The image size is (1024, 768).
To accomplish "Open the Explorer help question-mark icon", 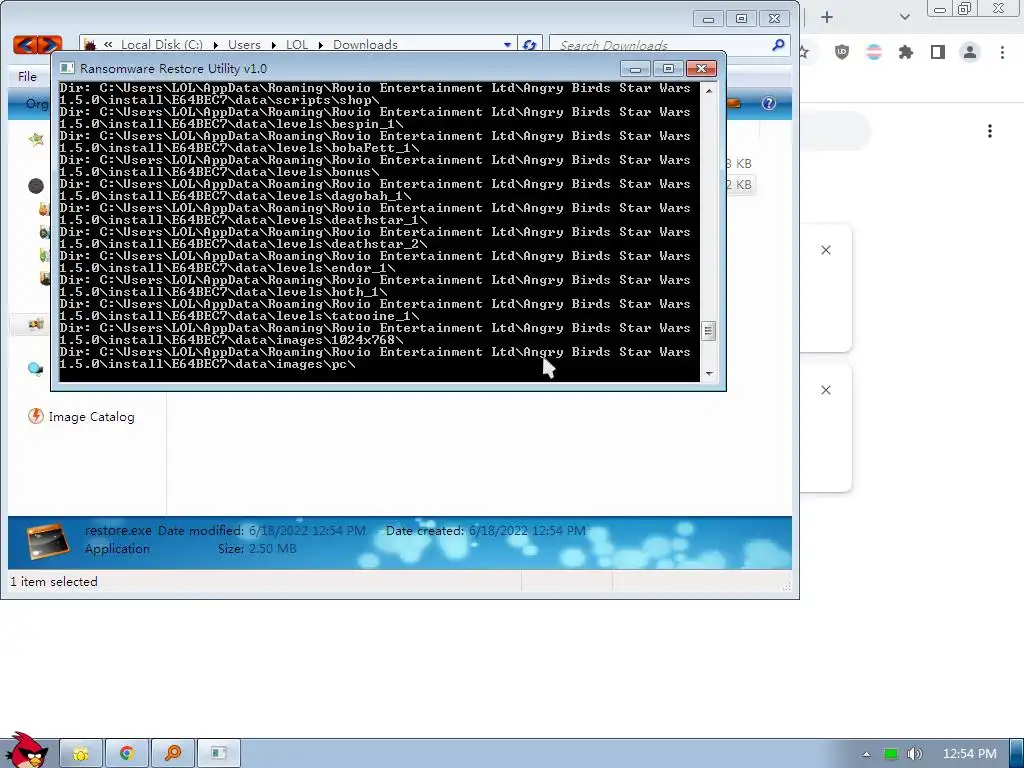I will click(x=769, y=103).
